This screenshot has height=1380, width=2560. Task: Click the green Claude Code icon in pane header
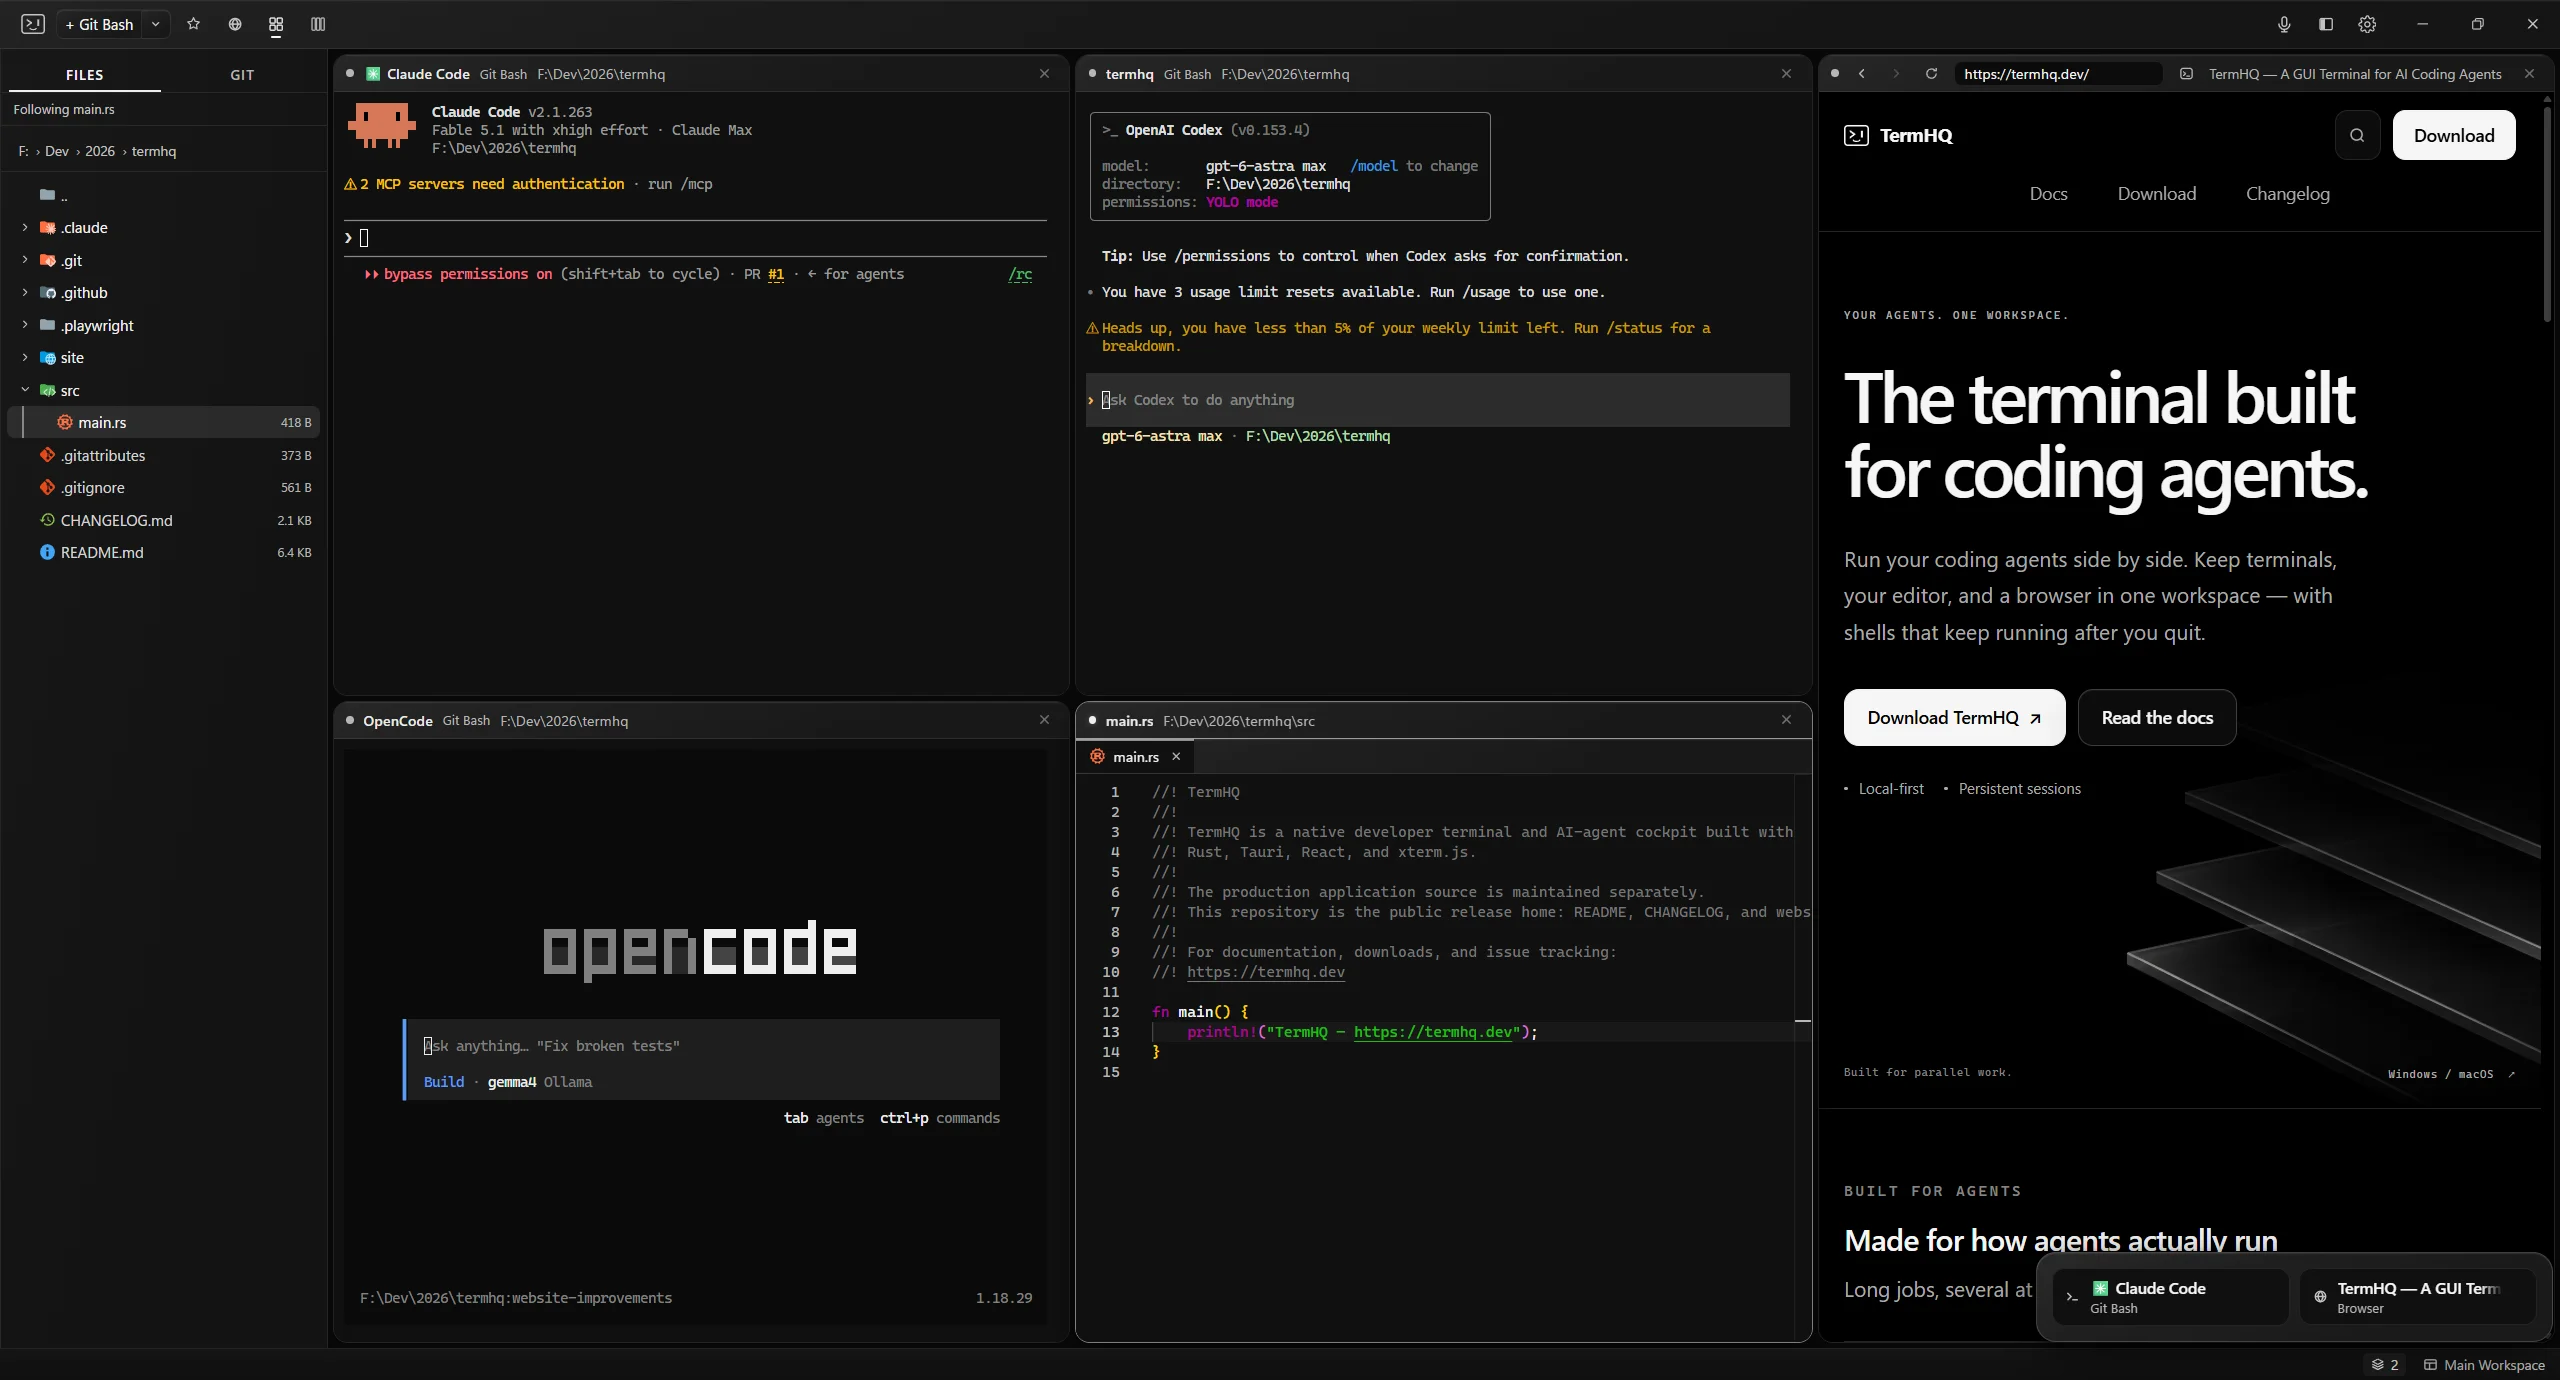tap(373, 74)
